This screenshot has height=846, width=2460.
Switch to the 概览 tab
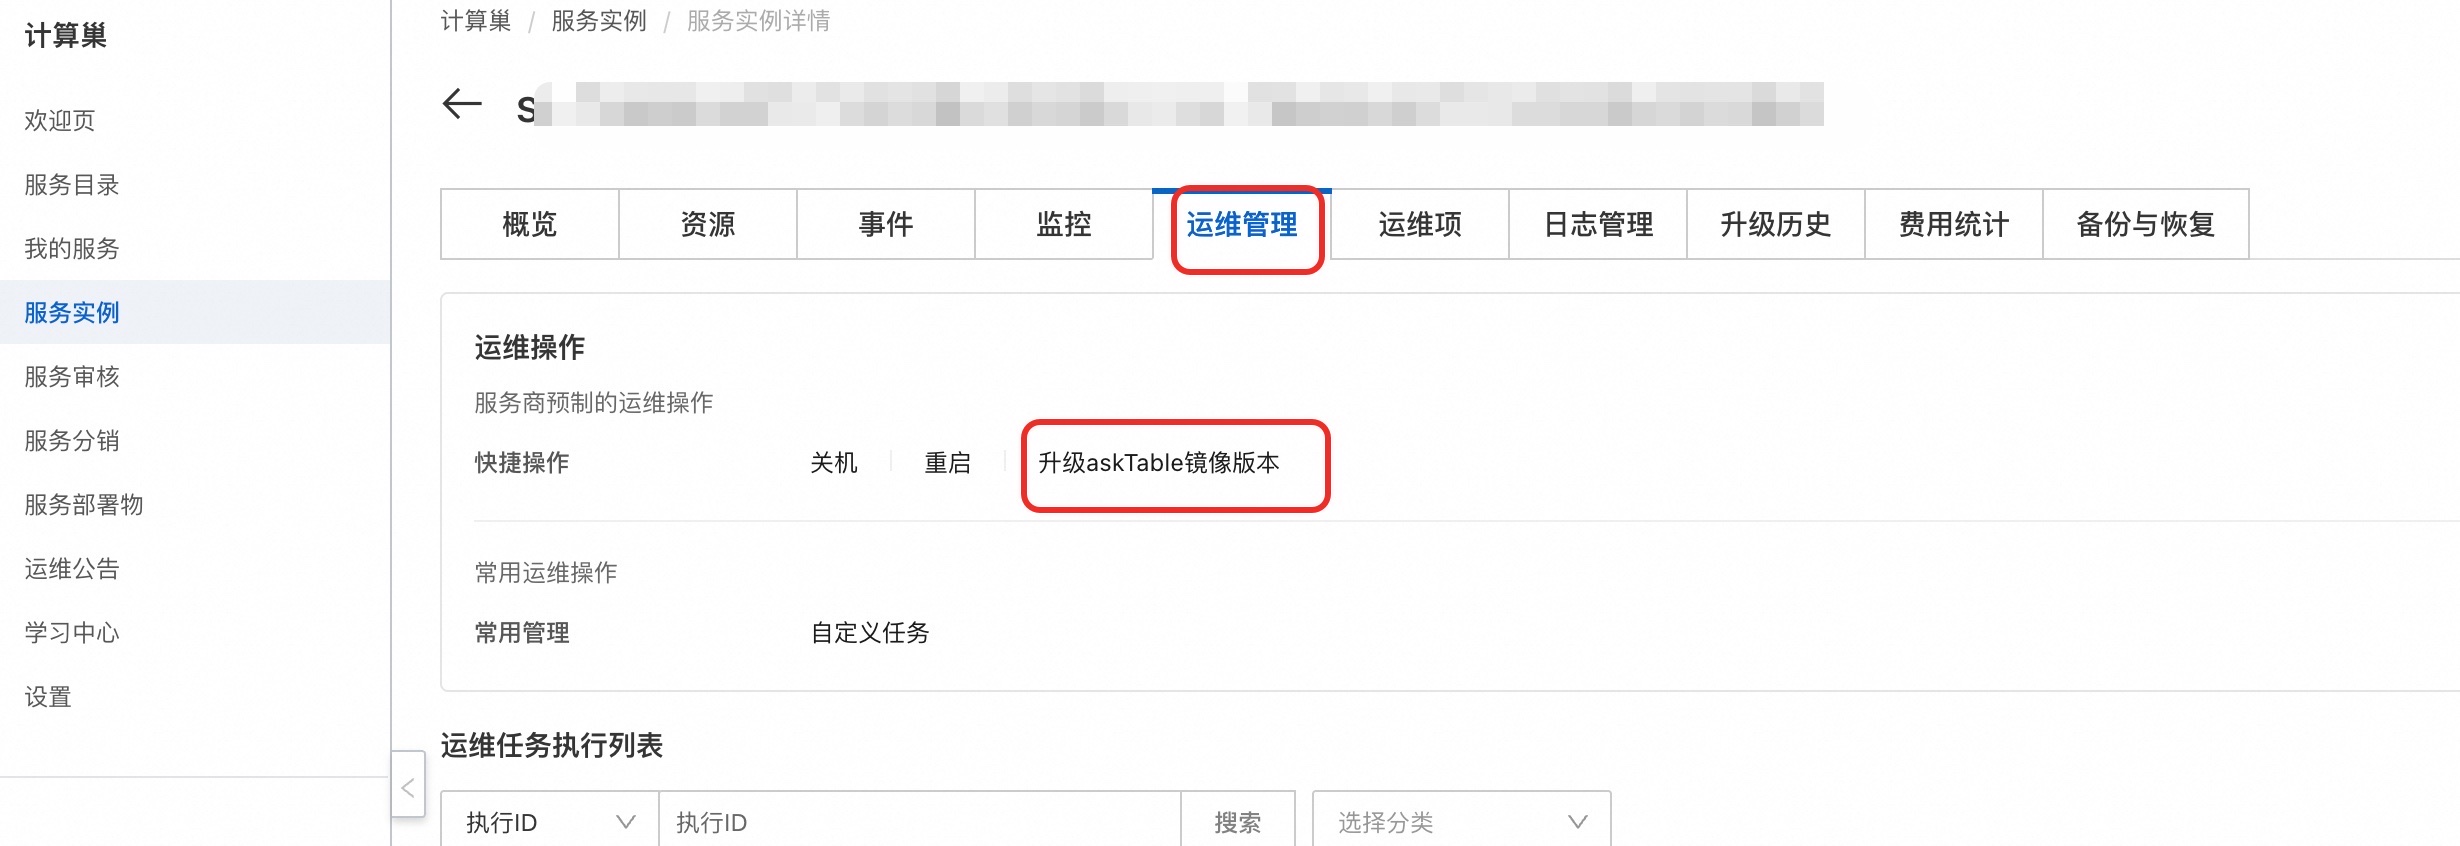pyautogui.click(x=529, y=224)
